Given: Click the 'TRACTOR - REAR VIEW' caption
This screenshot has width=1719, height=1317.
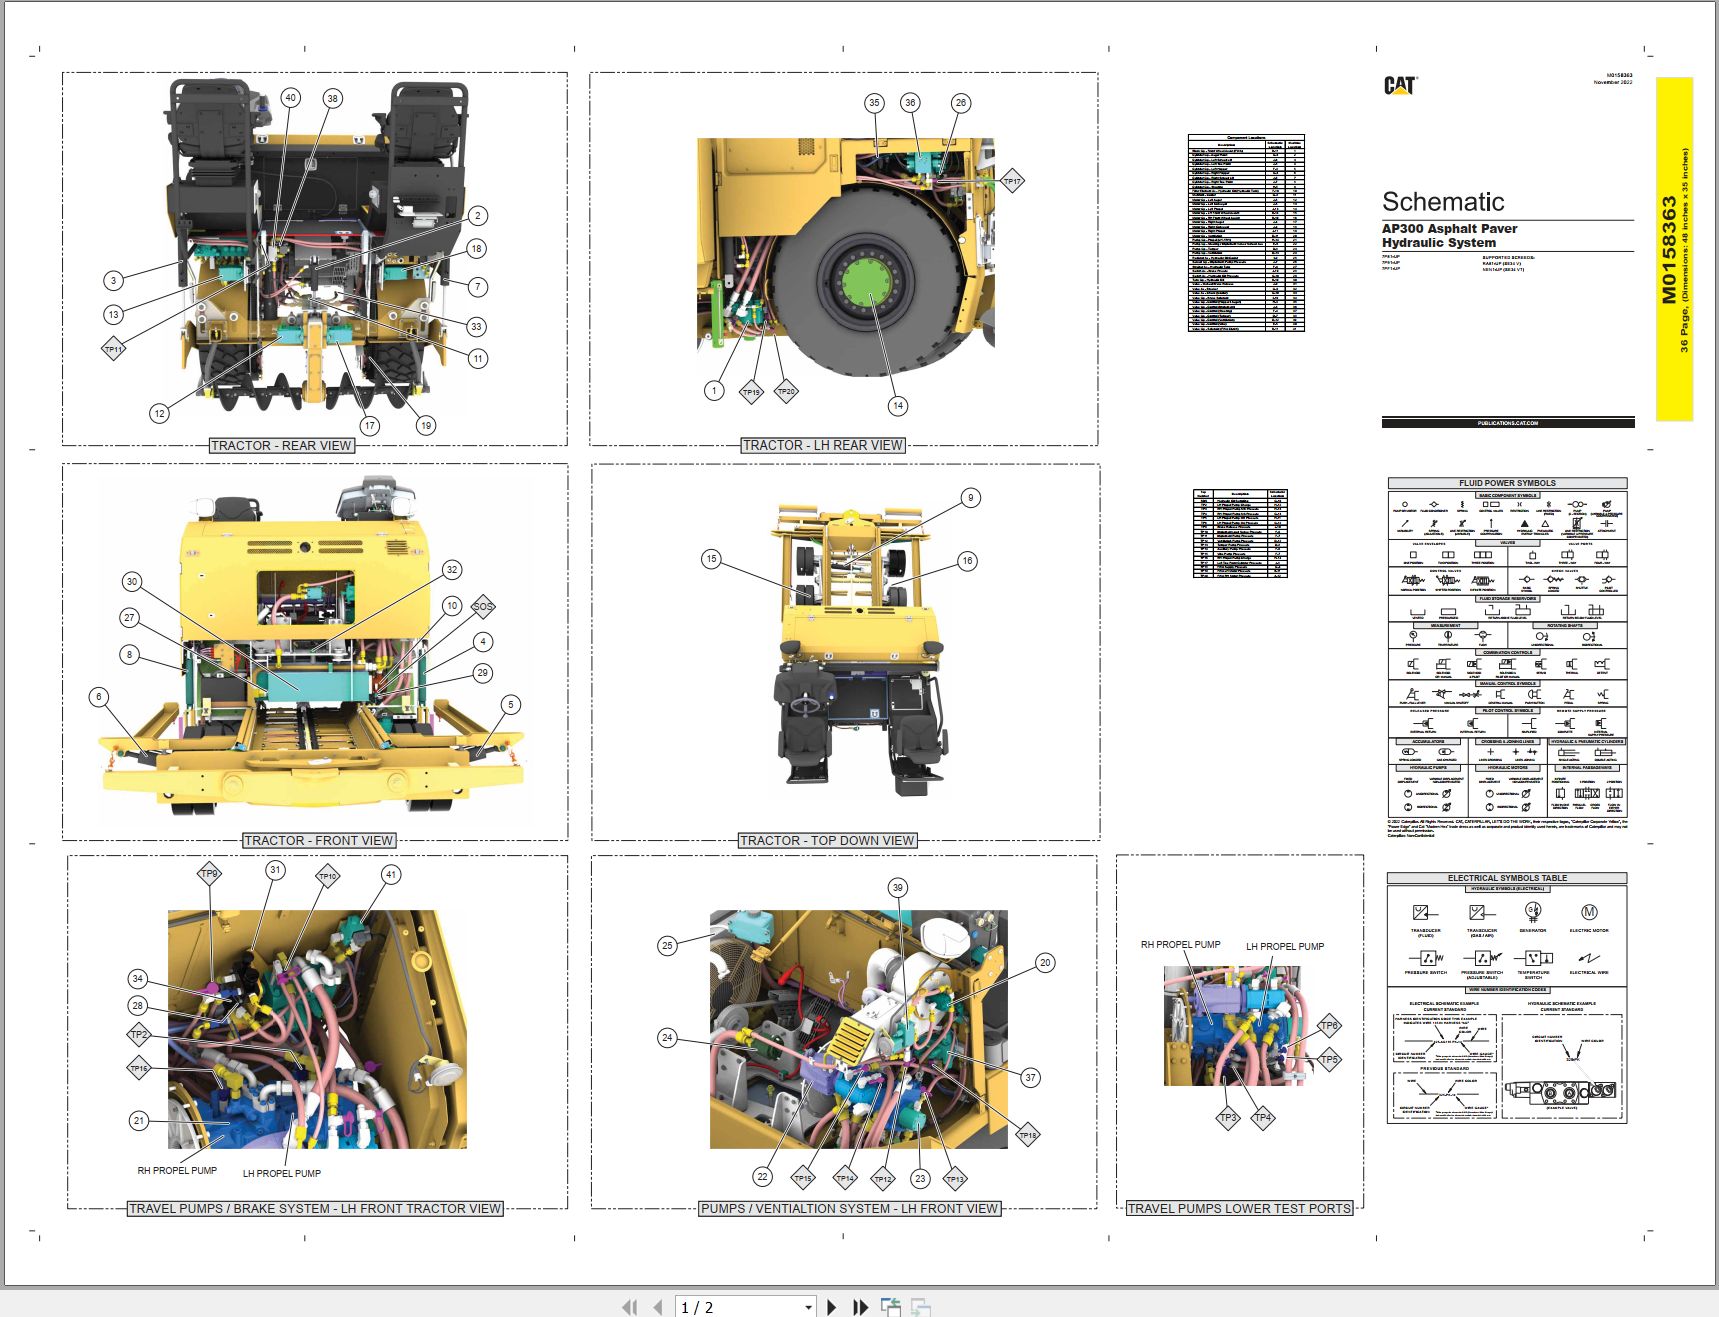Looking at the screenshot, I should (281, 446).
